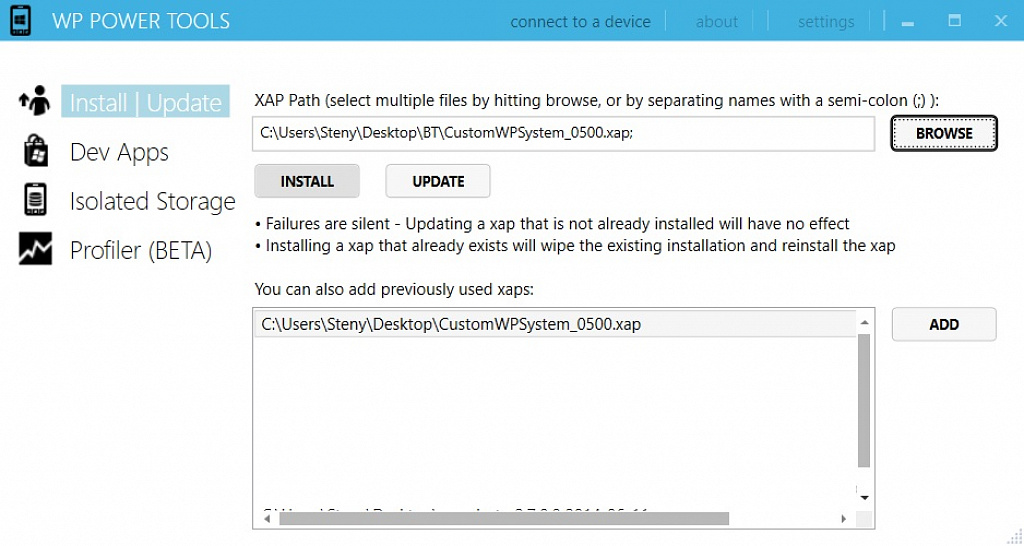
Task: Click the window resize grip
Action: (1015, 537)
